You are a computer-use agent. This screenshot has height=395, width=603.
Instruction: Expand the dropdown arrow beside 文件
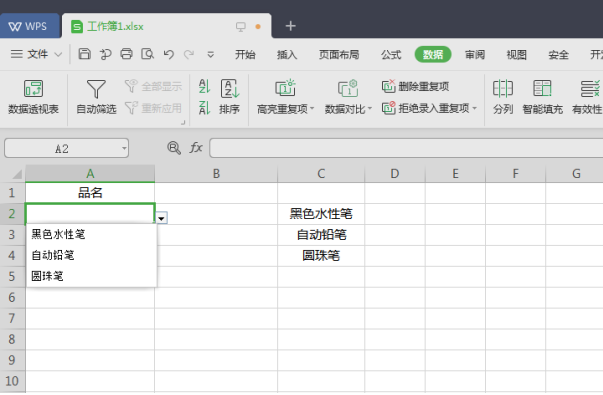point(58,54)
